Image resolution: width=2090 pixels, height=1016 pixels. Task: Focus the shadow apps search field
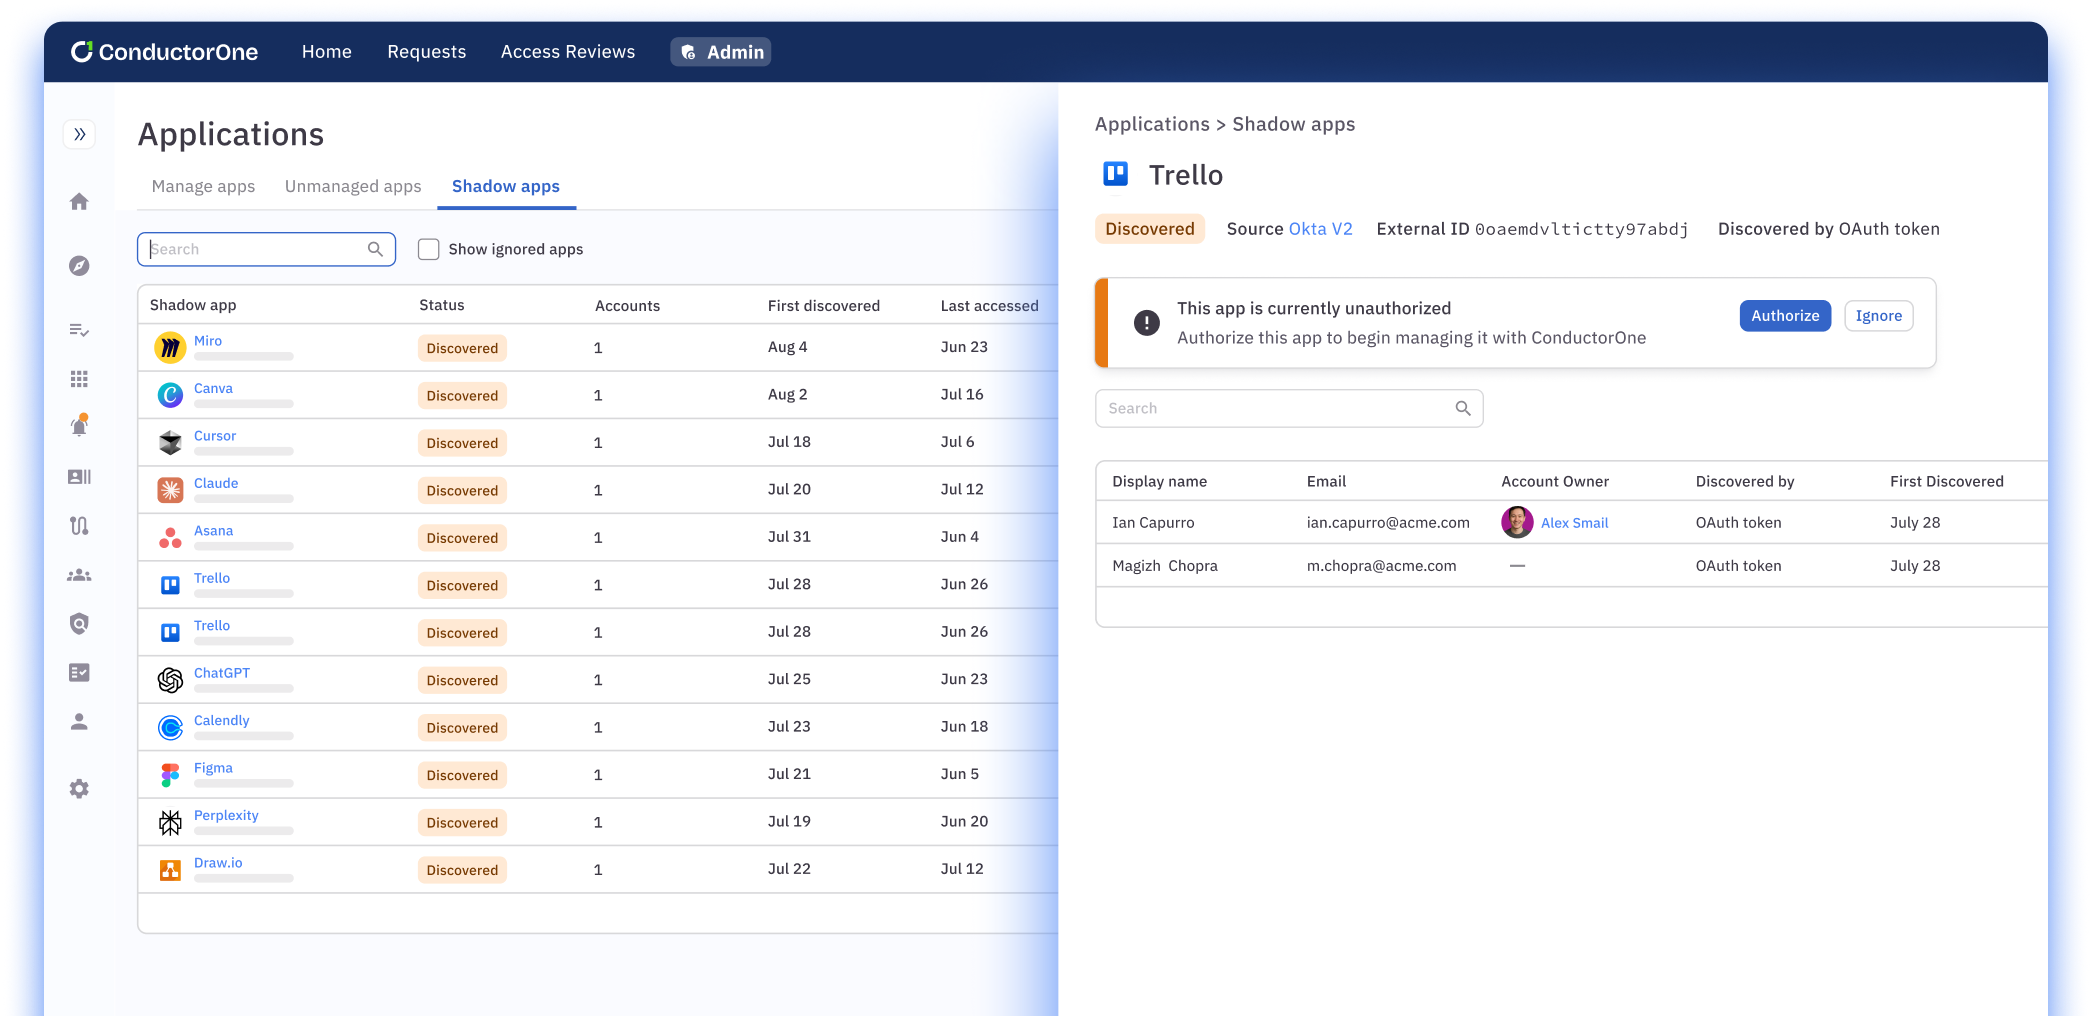[258, 249]
